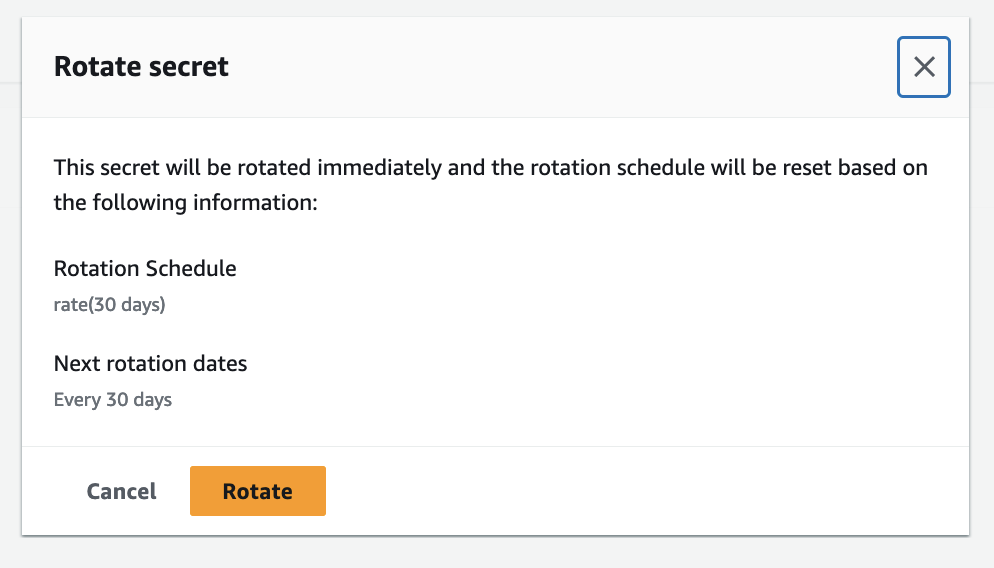The height and width of the screenshot is (568, 994).
Task: Click the "Every 30 days" value text
Action: (112, 400)
